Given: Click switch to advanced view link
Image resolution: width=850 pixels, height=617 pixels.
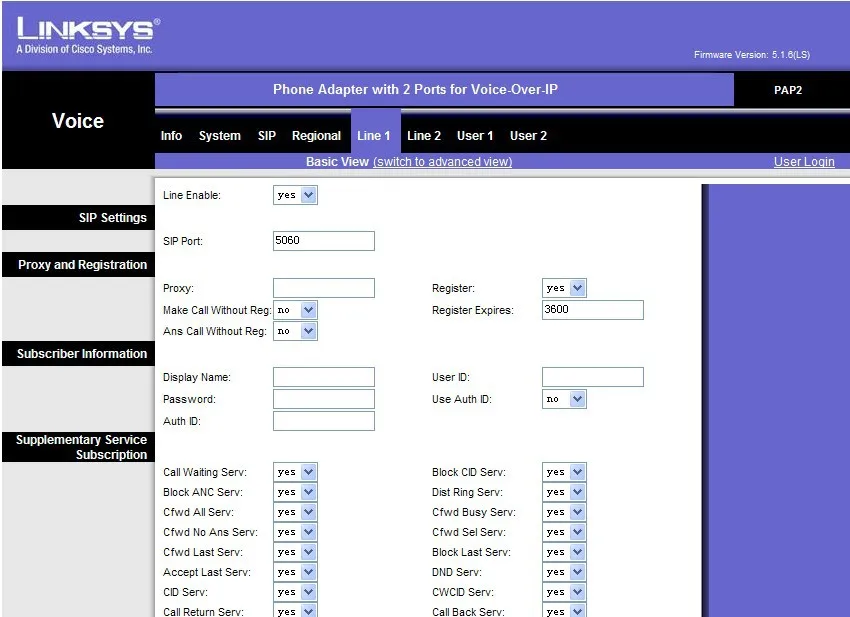Looking at the screenshot, I should tap(442, 162).
